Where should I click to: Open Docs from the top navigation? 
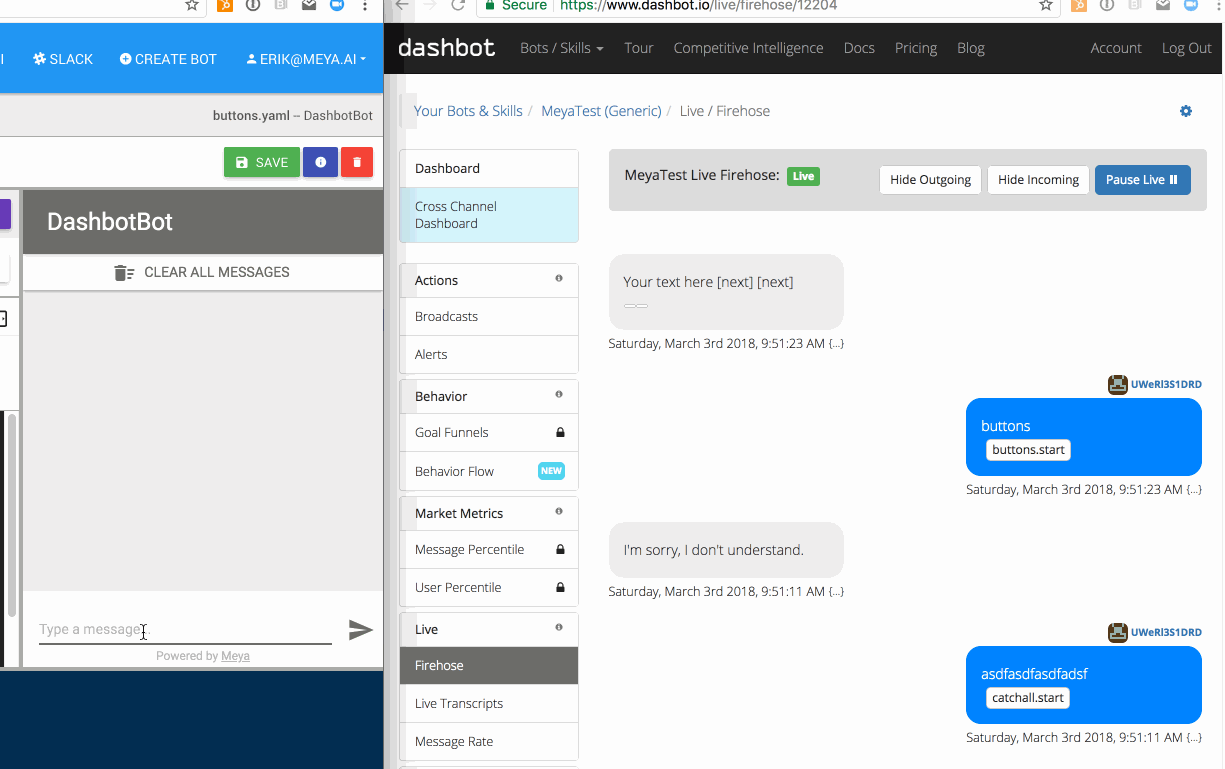859,48
